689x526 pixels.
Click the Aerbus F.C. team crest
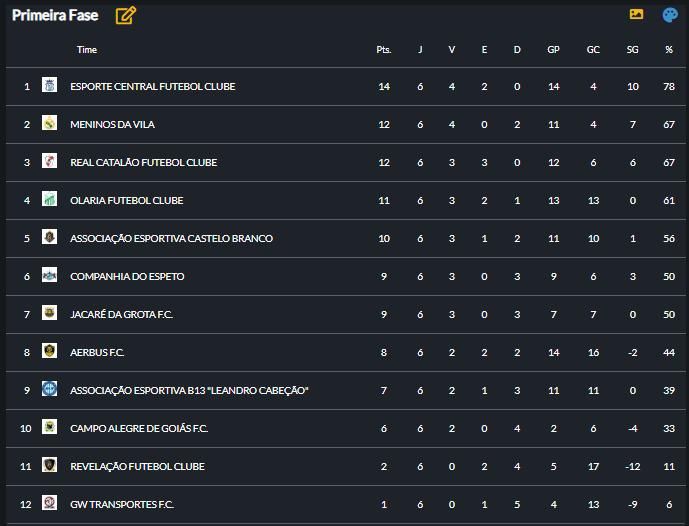[x=49, y=352]
